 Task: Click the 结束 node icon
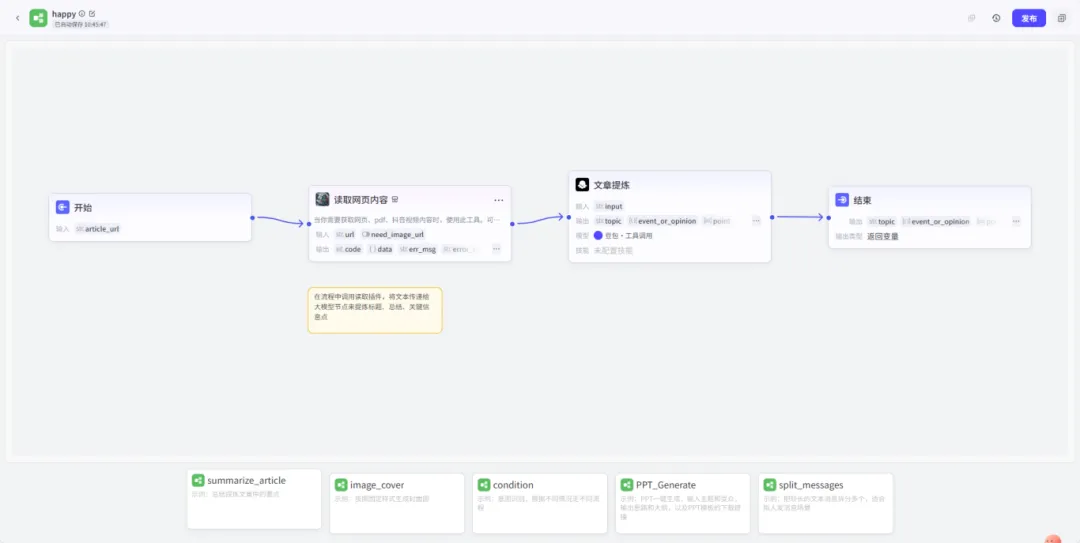click(x=842, y=200)
